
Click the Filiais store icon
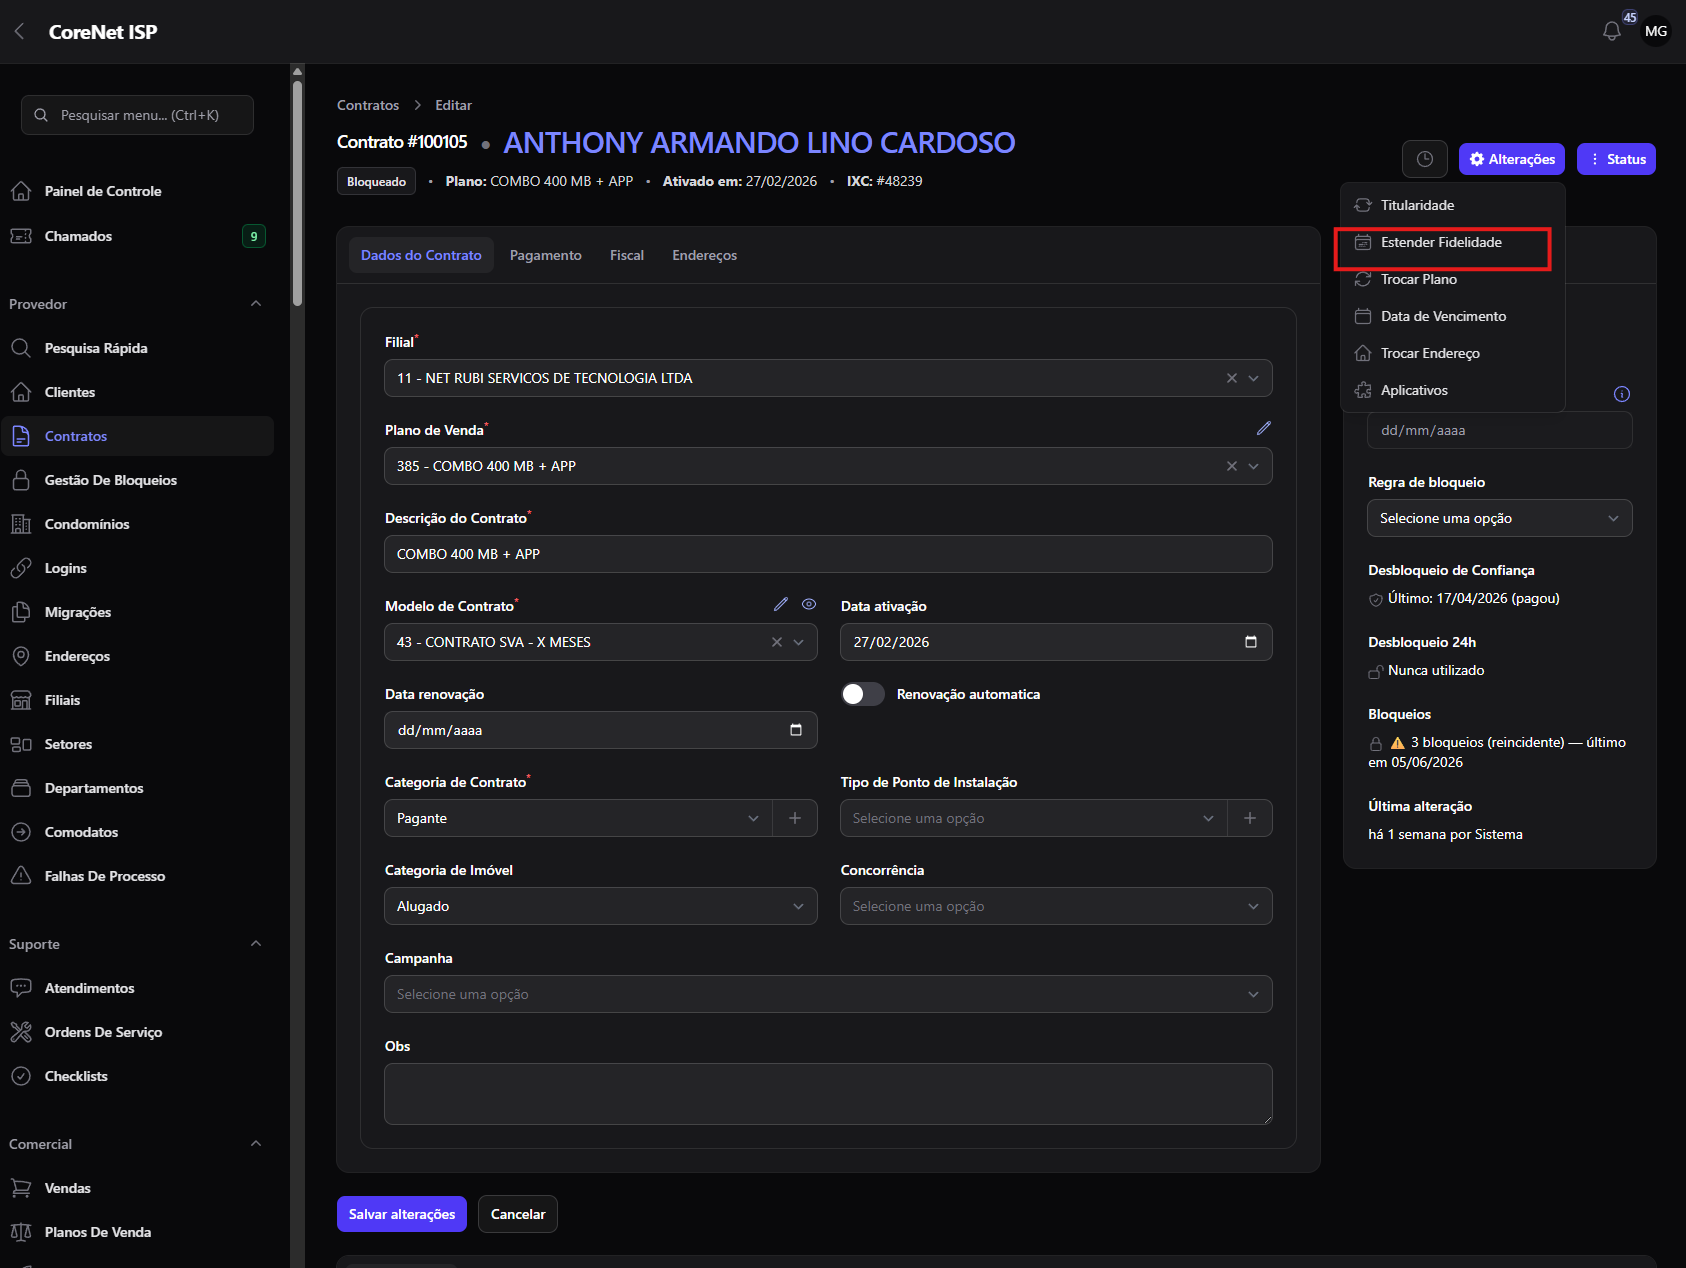[21, 700]
